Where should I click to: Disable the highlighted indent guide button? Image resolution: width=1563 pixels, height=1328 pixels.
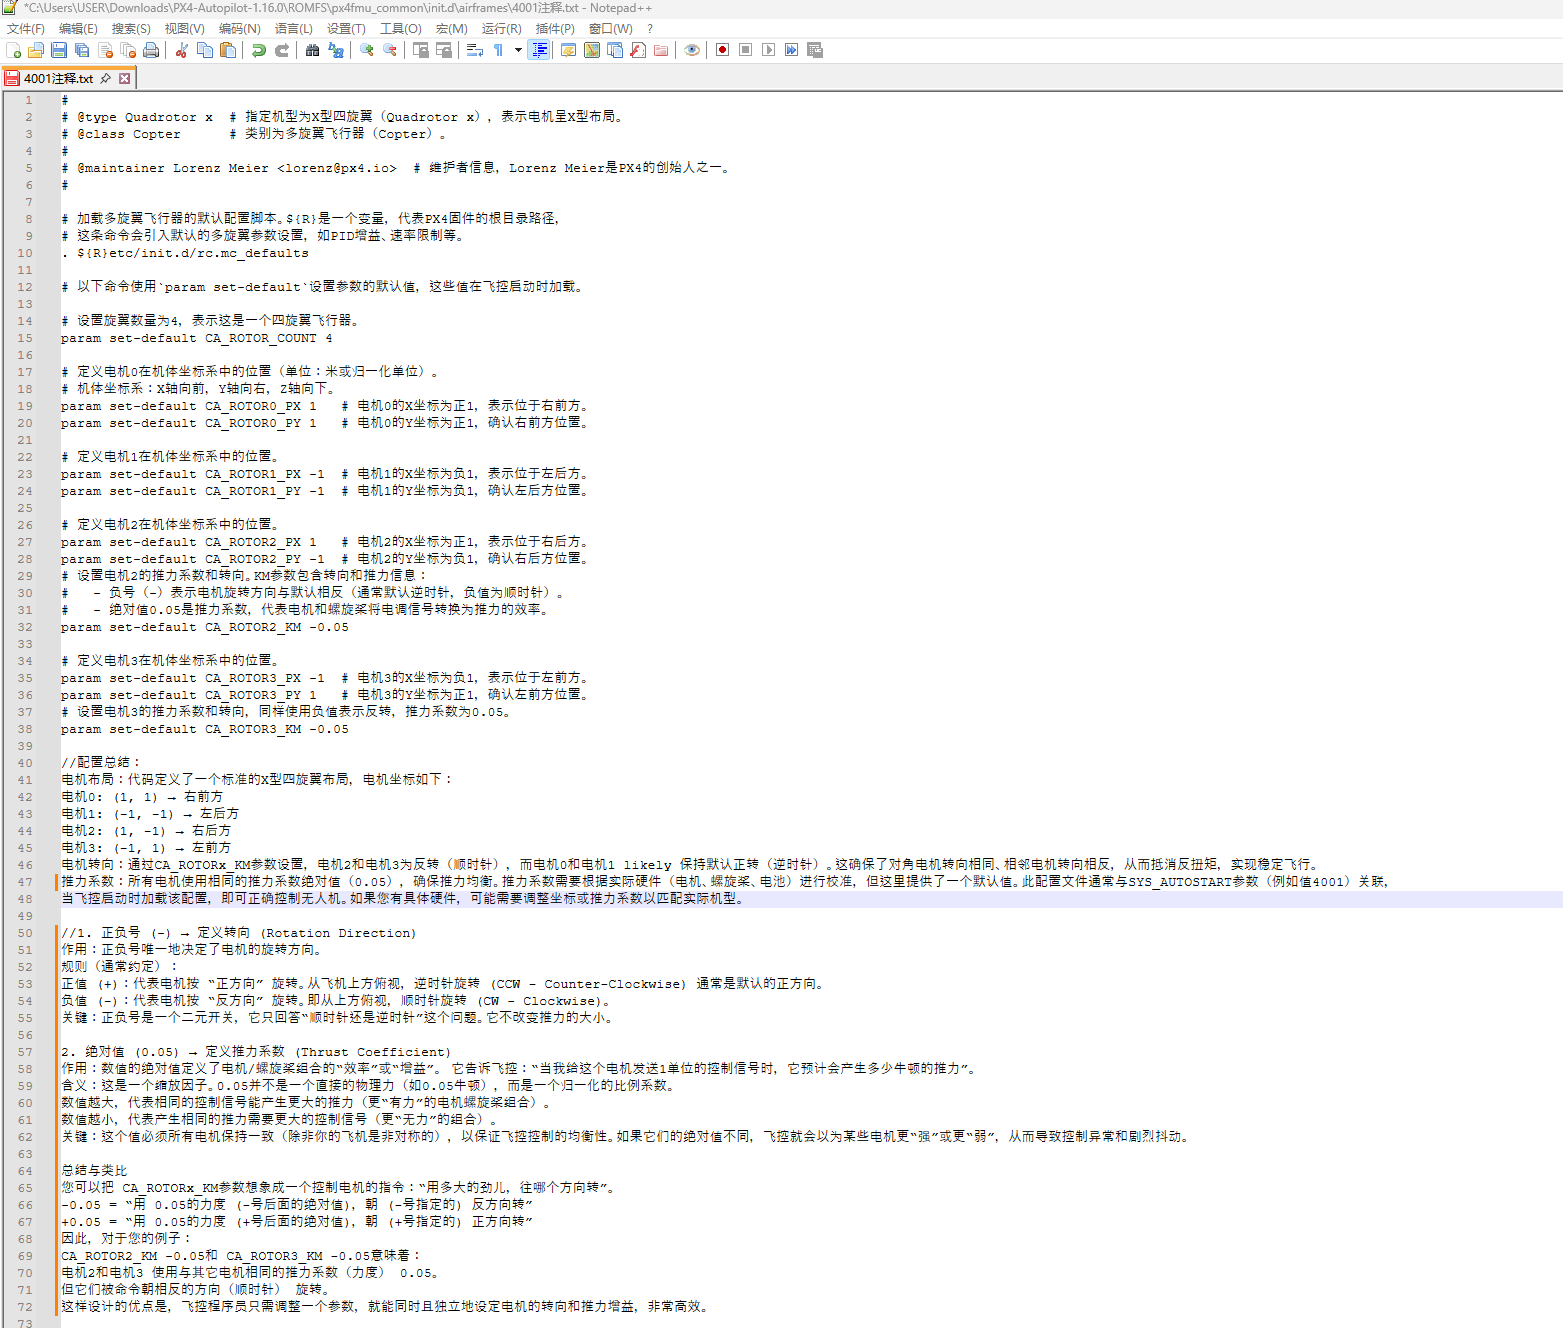(539, 50)
